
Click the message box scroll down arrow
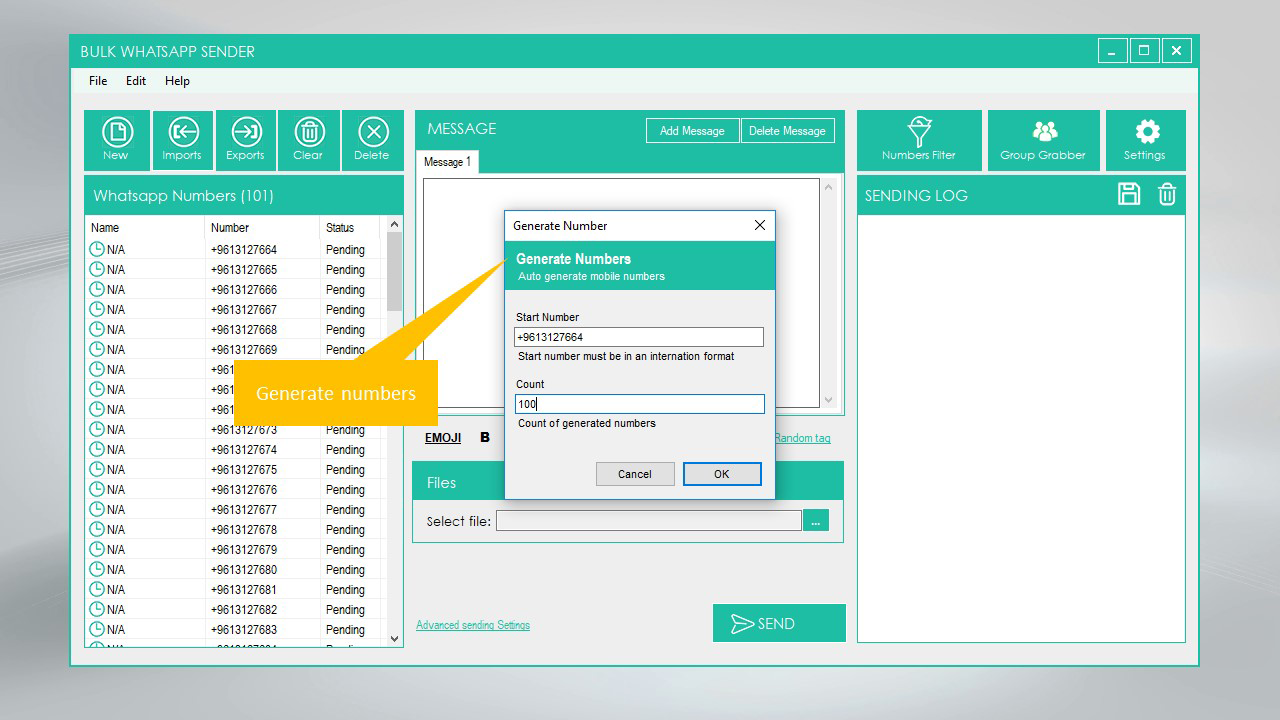pyautogui.click(x=828, y=399)
